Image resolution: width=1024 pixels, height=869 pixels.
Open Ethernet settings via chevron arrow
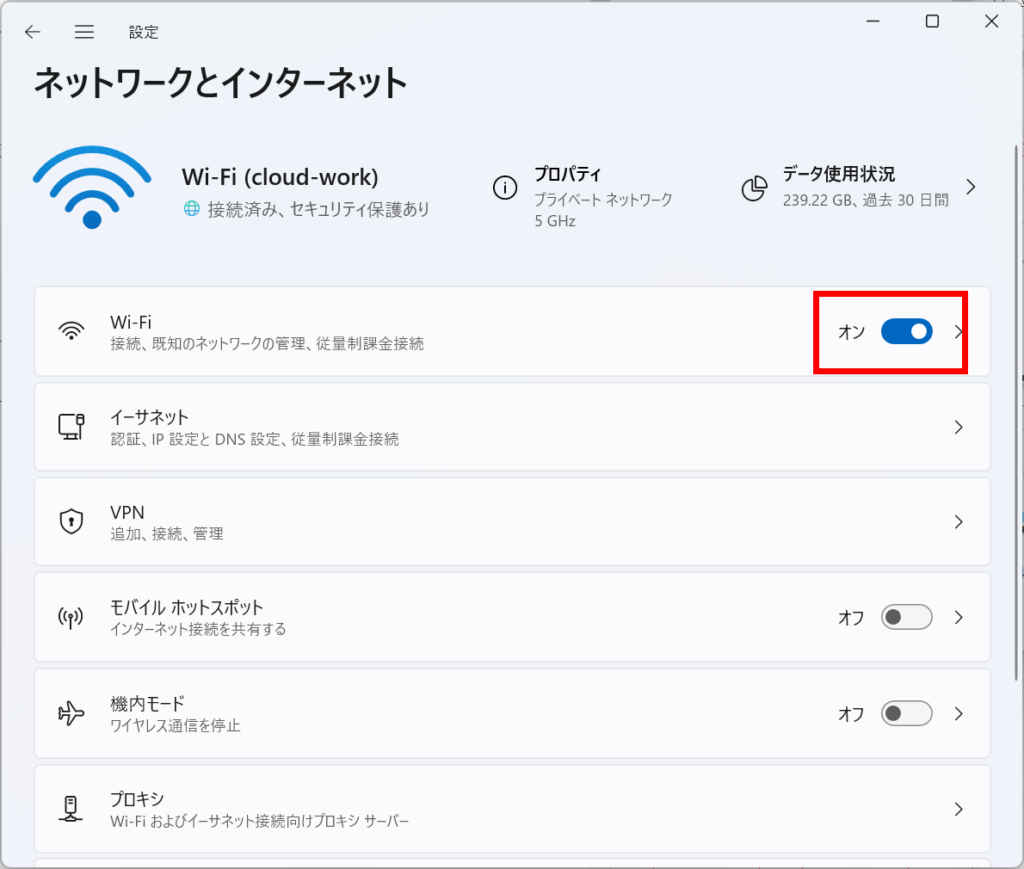958,427
